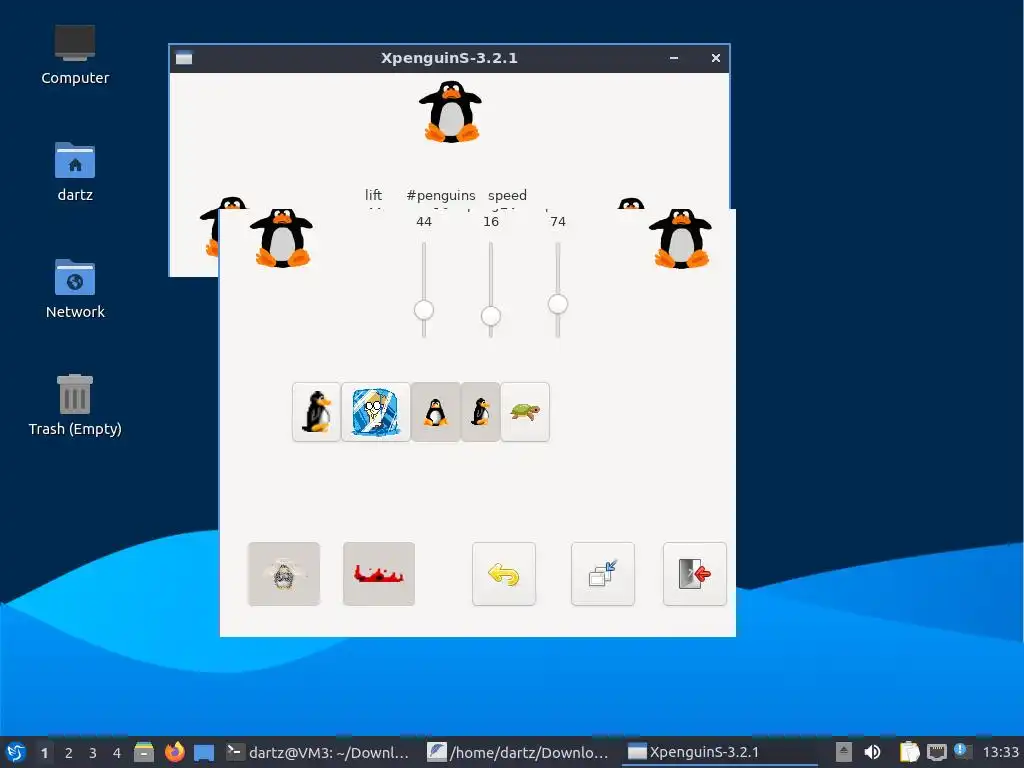Image resolution: width=1024 pixels, height=768 pixels.
Task: Click the large penguin left of the sliders
Action: click(x=281, y=238)
